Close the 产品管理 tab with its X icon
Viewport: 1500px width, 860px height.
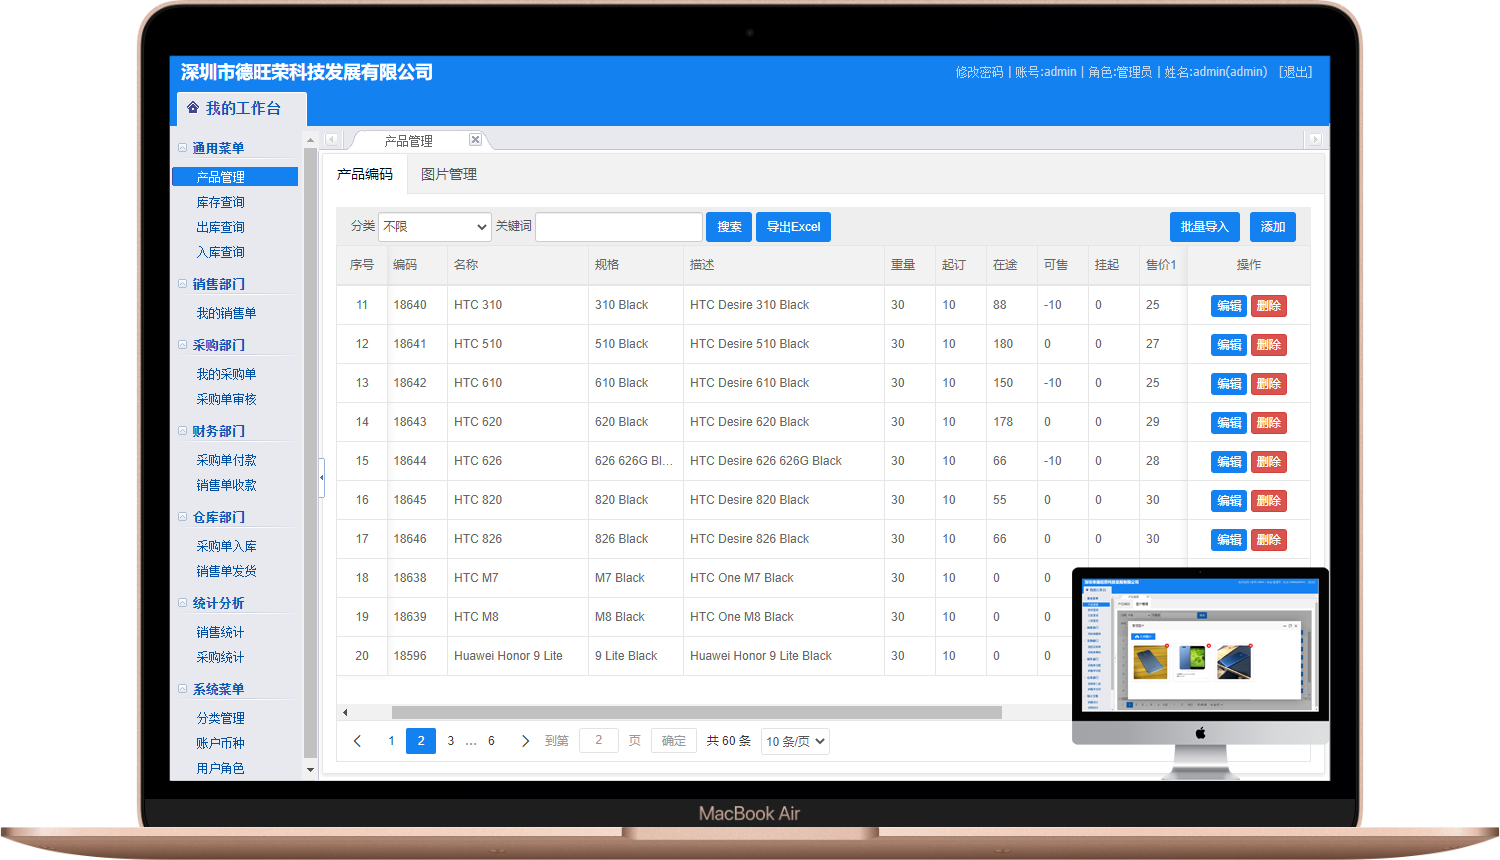[x=475, y=140]
